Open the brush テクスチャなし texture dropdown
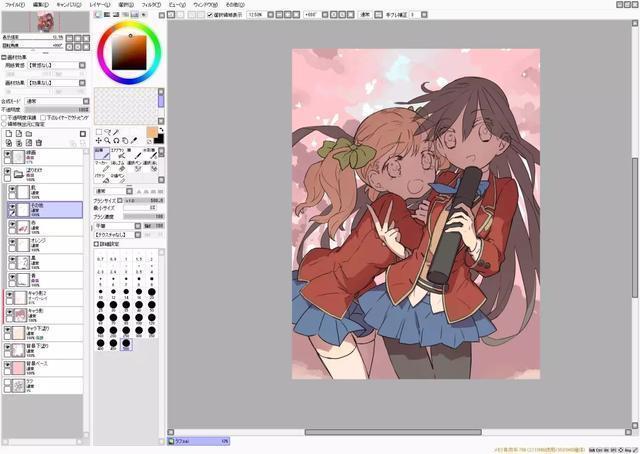 [x=138, y=235]
